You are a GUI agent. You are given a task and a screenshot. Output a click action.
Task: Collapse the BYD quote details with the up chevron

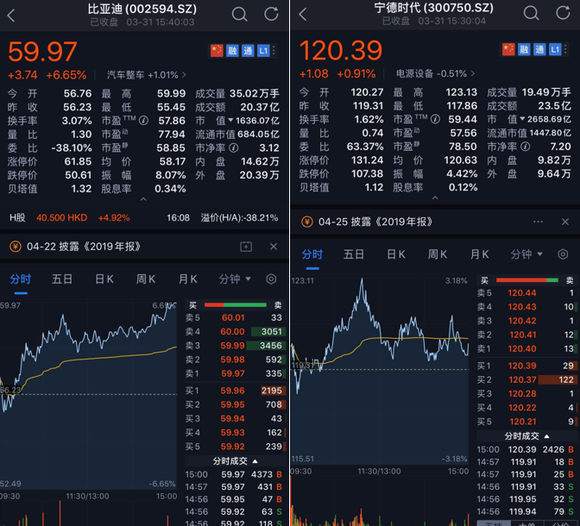(144, 199)
